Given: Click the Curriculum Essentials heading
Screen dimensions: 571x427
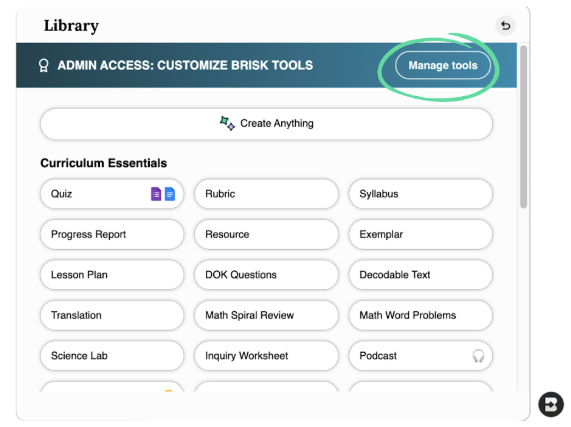Looking at the screenshot, I should coord(103,163).
